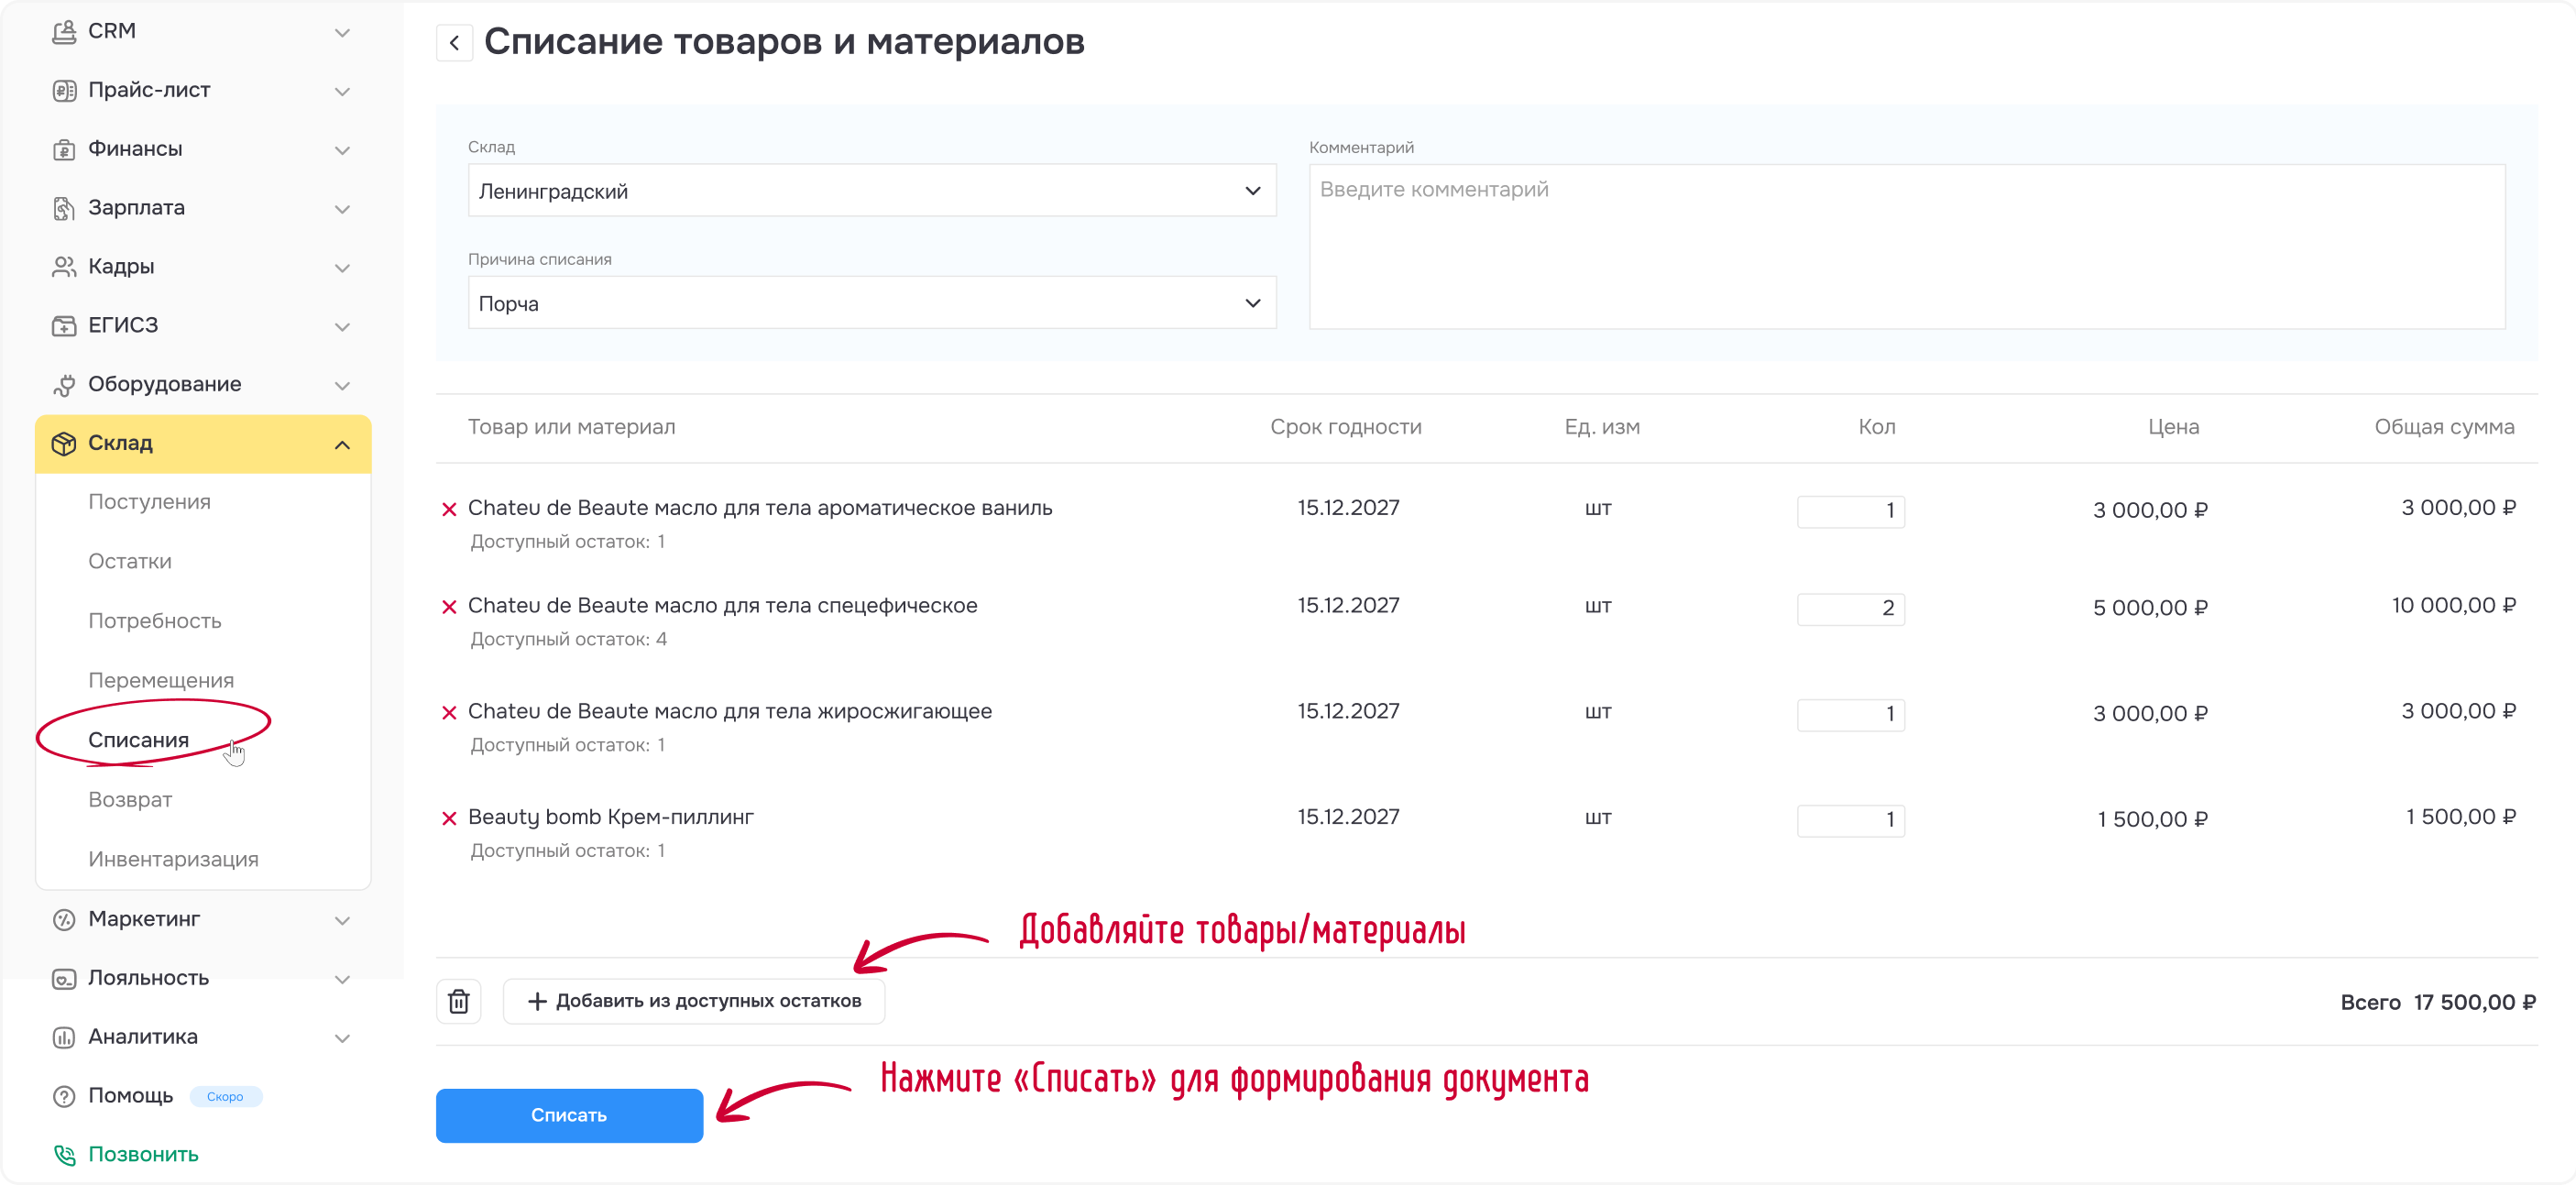
Task: Open the Остатки submenu item
Action: [130, 562]
